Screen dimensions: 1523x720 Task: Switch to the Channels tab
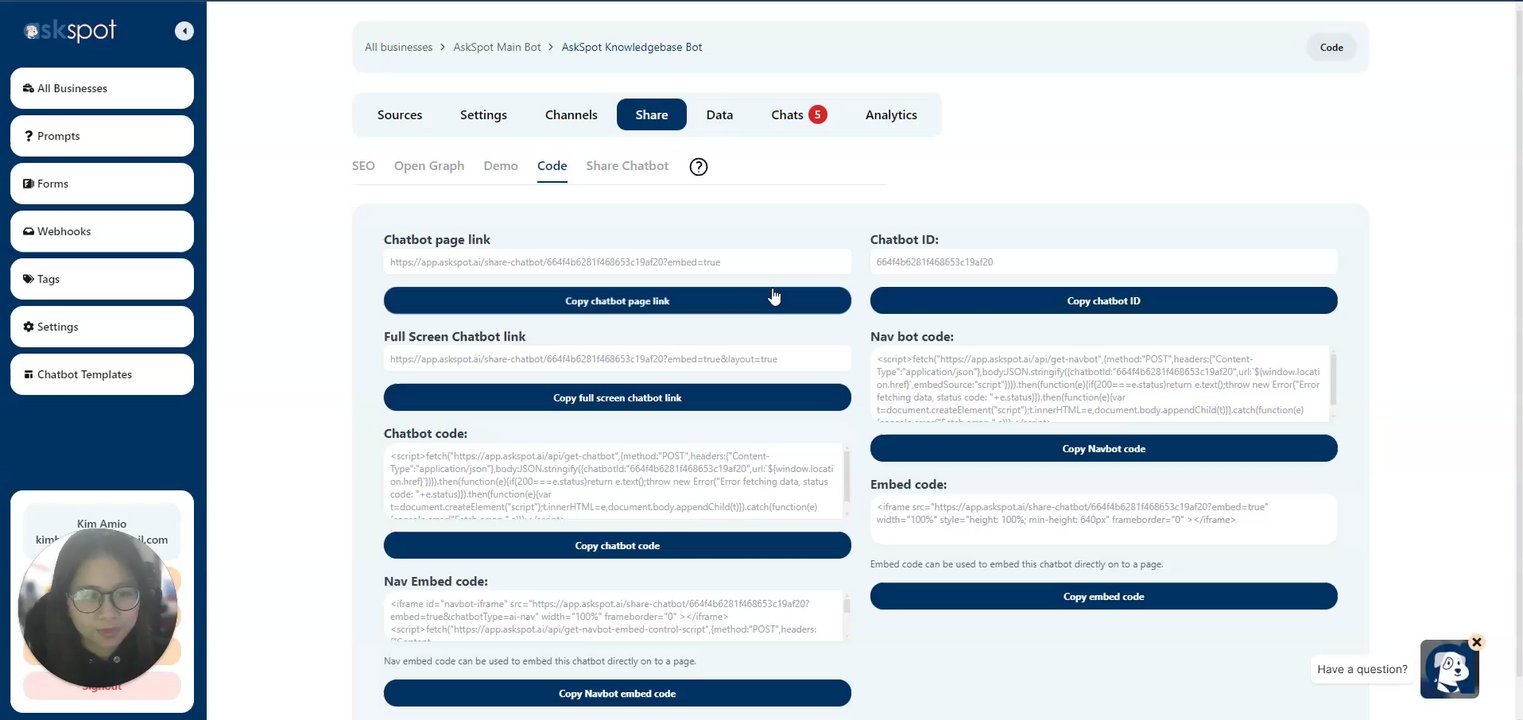point(571,115)
